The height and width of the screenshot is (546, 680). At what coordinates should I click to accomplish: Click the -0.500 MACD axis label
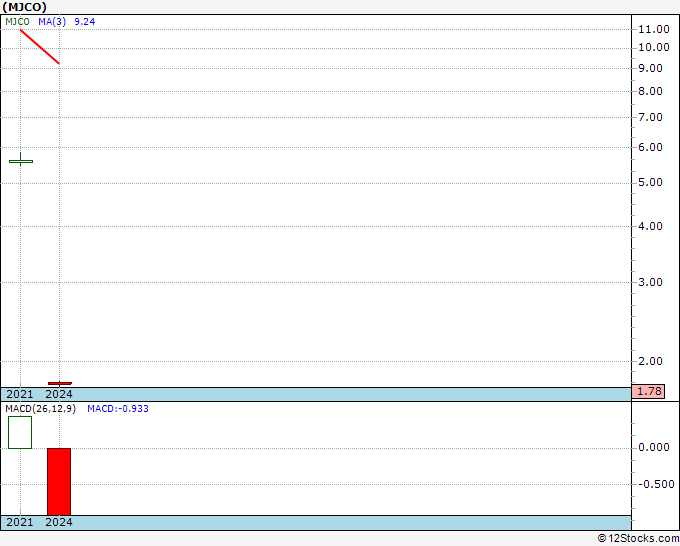point(656,484)
